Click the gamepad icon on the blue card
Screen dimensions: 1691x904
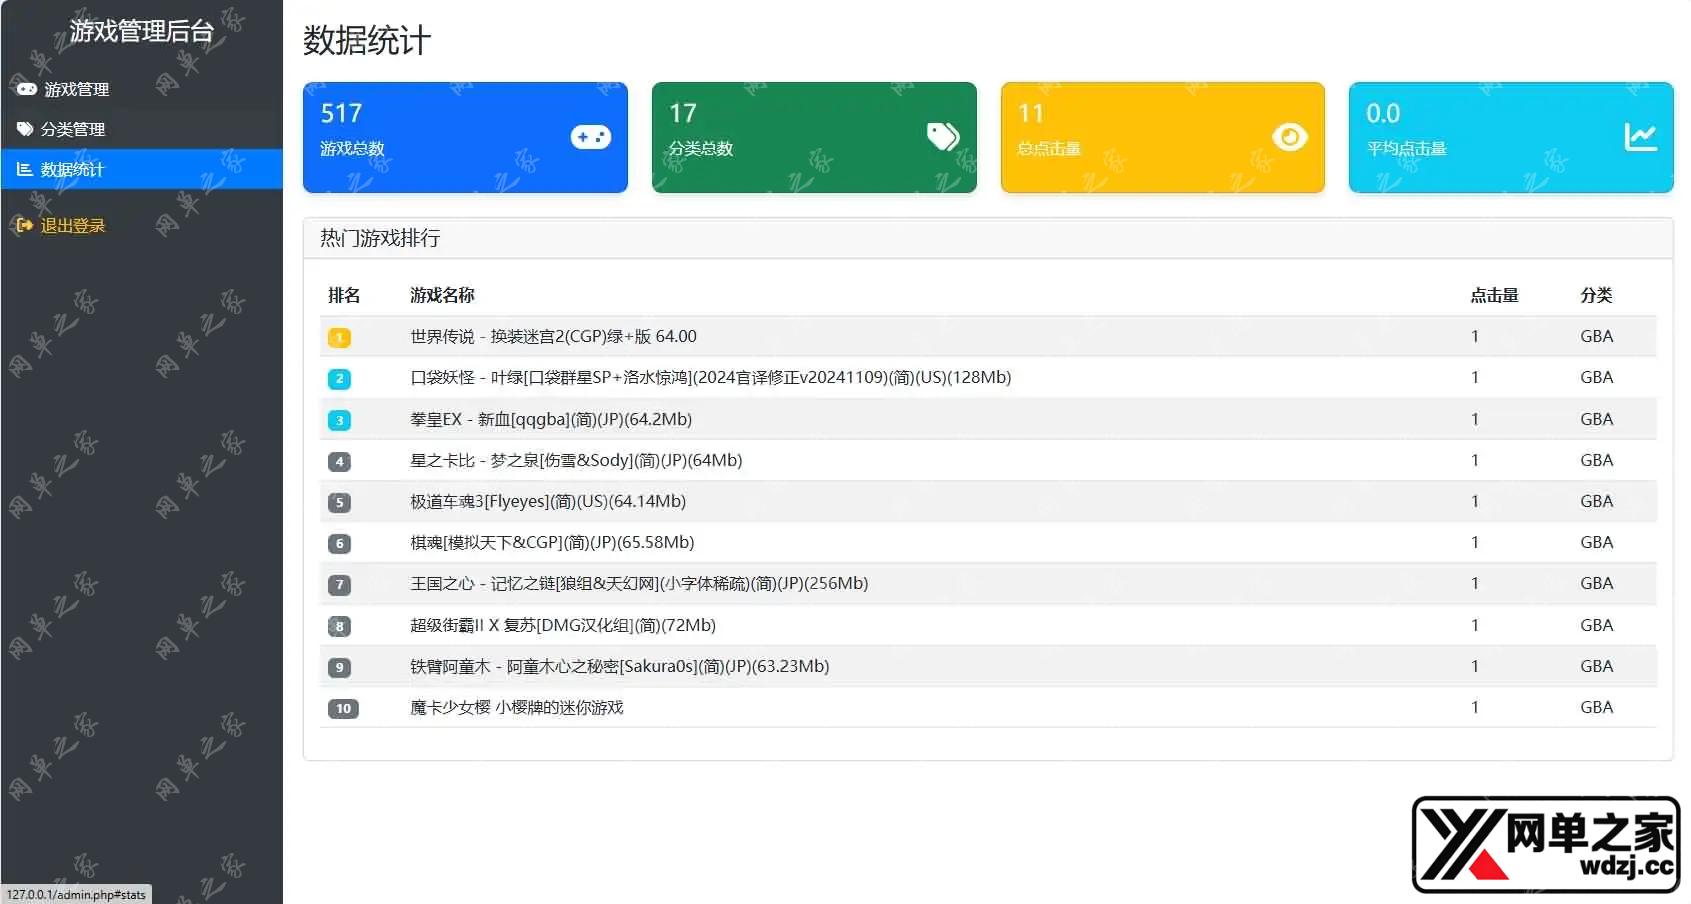590,137
